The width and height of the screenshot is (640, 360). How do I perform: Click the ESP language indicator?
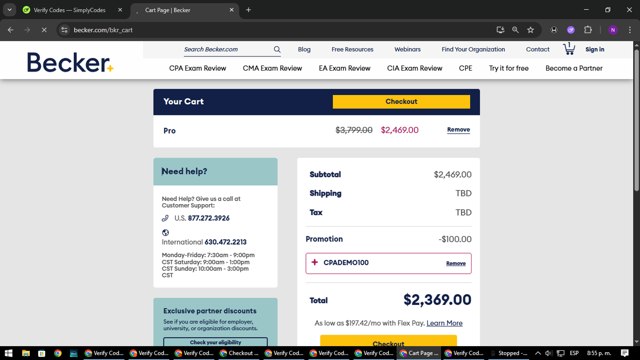coord(574,353)
